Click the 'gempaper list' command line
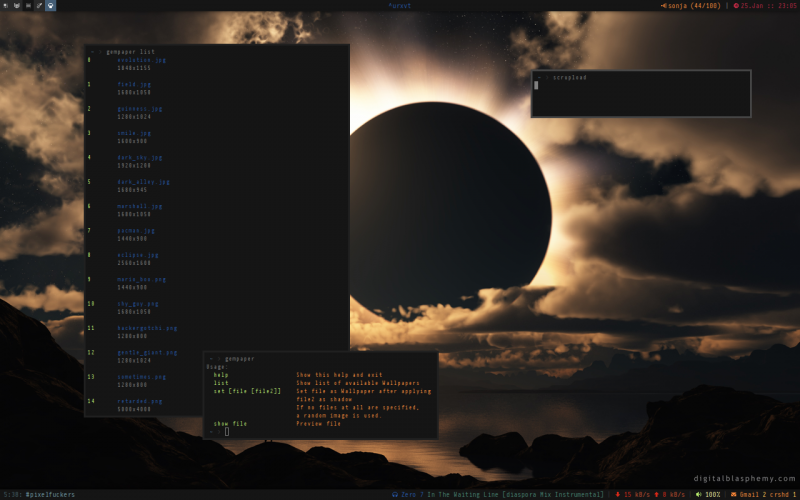 click(130, 52)
